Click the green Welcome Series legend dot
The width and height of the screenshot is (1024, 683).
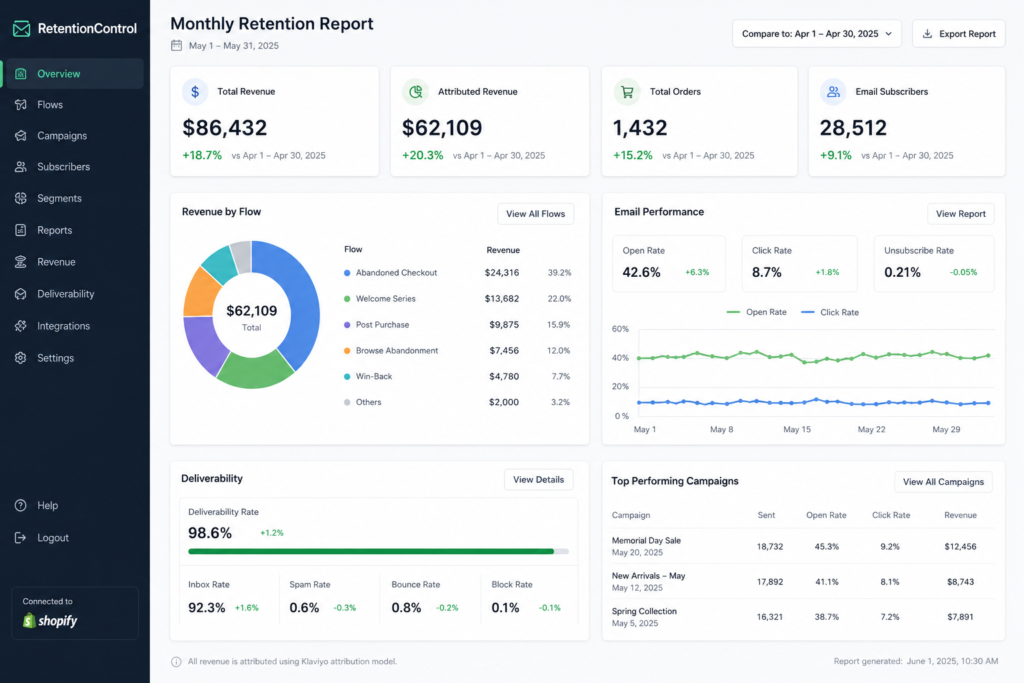click(x=347, y=298)
